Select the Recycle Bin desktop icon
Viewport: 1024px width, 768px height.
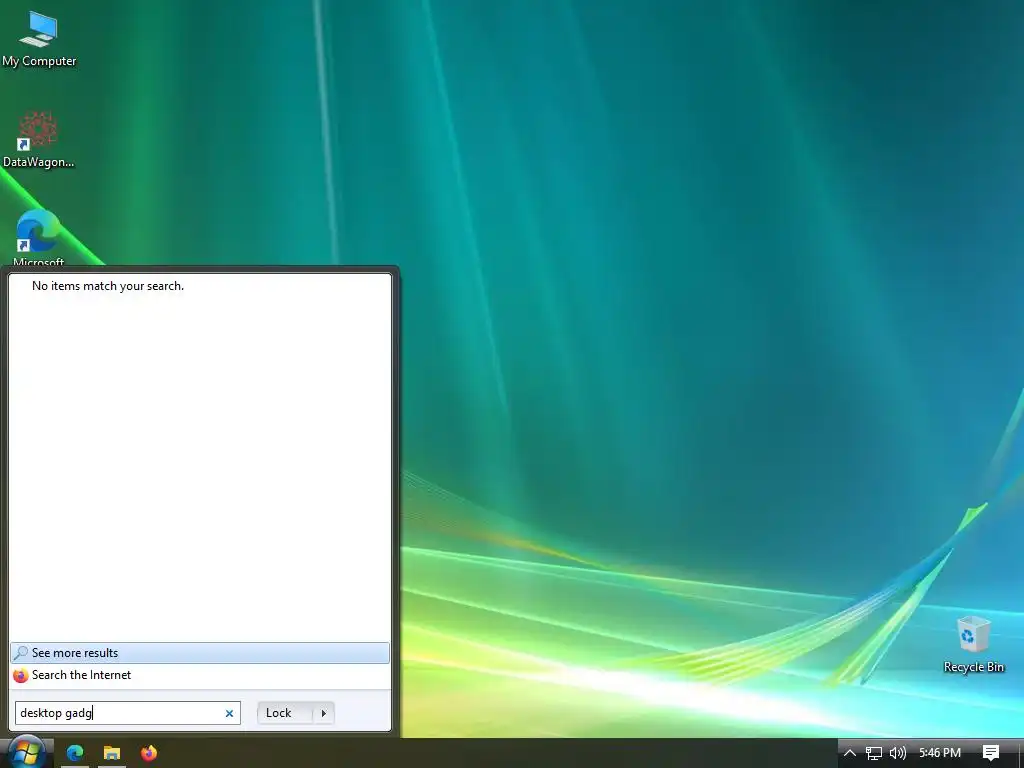(973, 644)
